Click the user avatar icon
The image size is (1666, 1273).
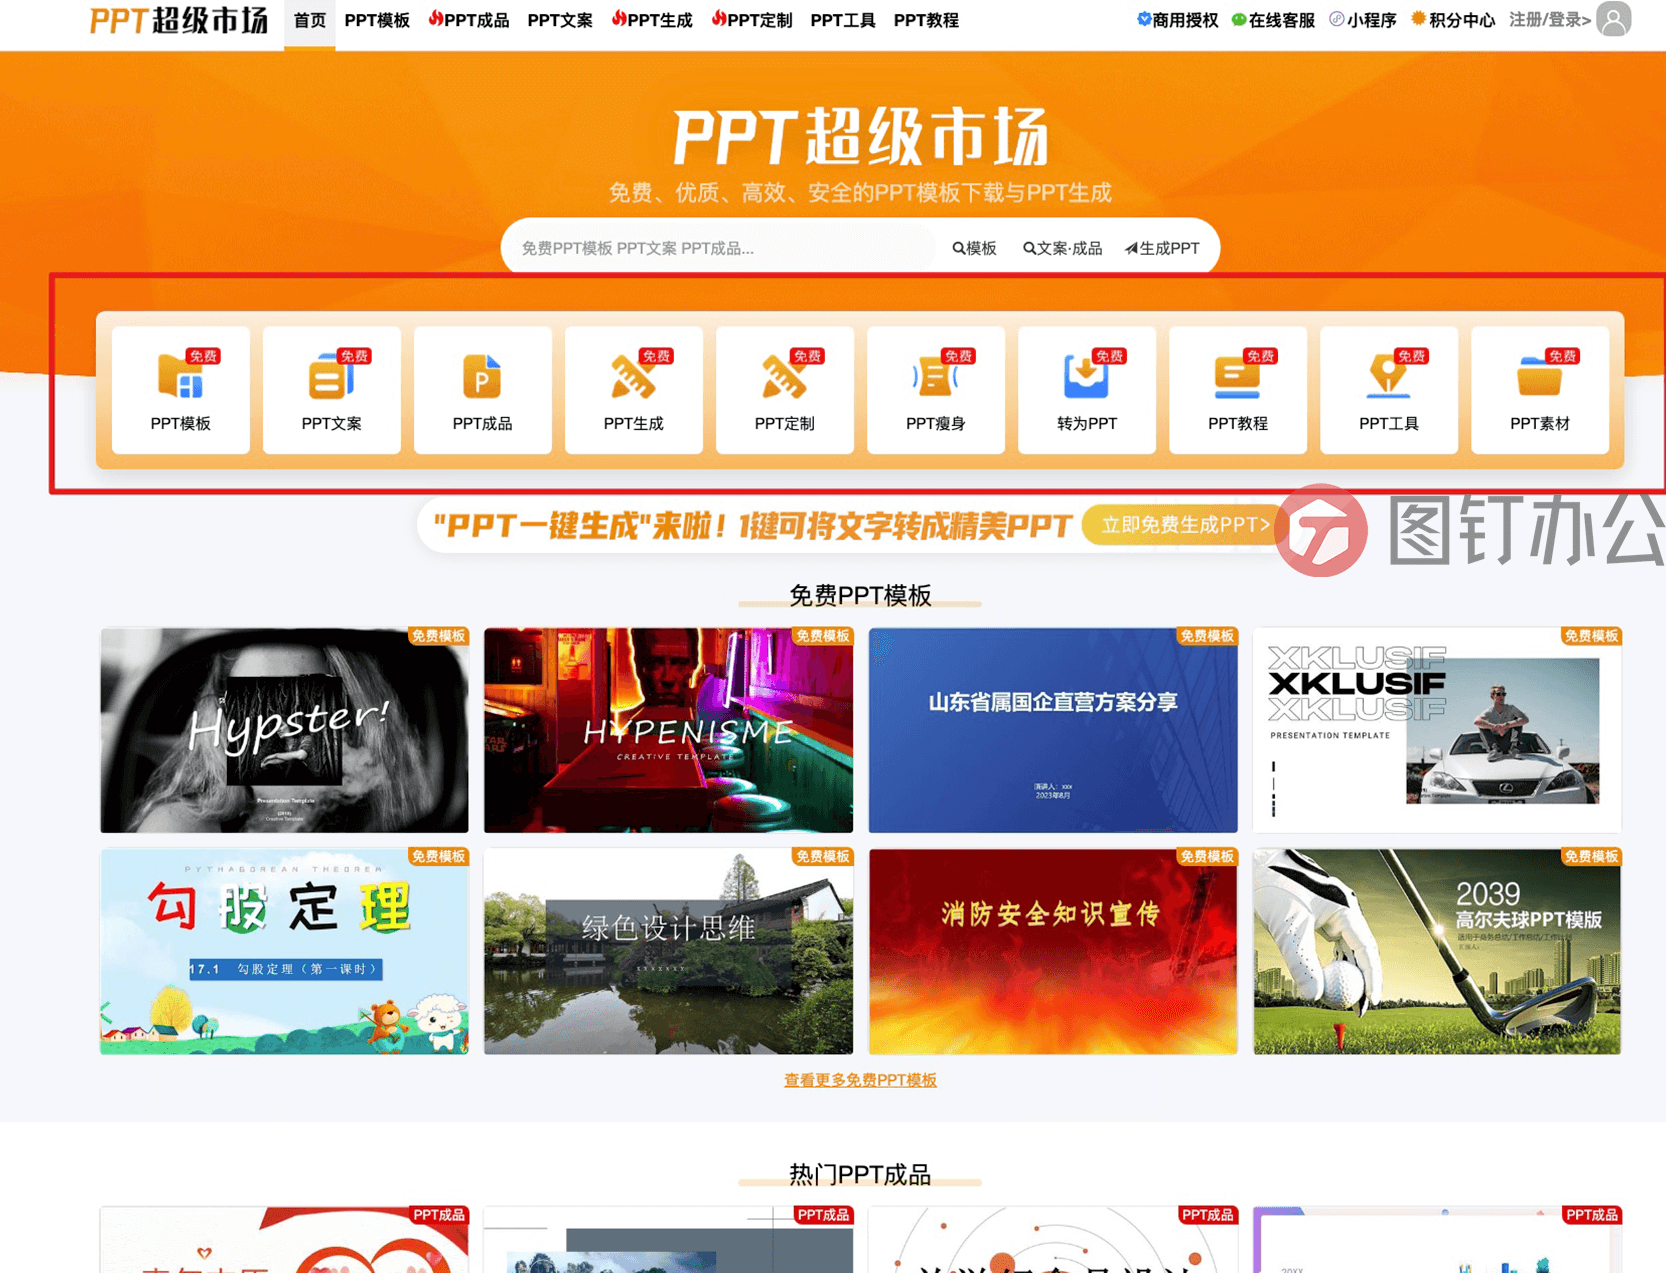coord(1613,19)
